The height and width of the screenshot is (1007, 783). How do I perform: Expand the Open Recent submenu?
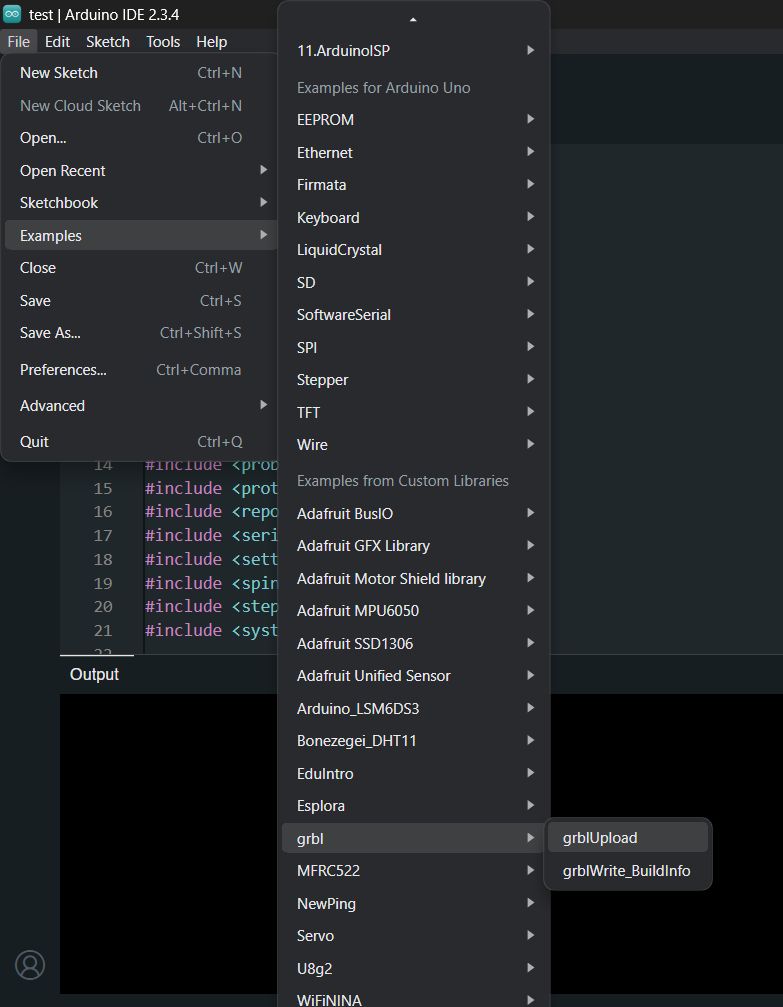click(x=141, y=170)
